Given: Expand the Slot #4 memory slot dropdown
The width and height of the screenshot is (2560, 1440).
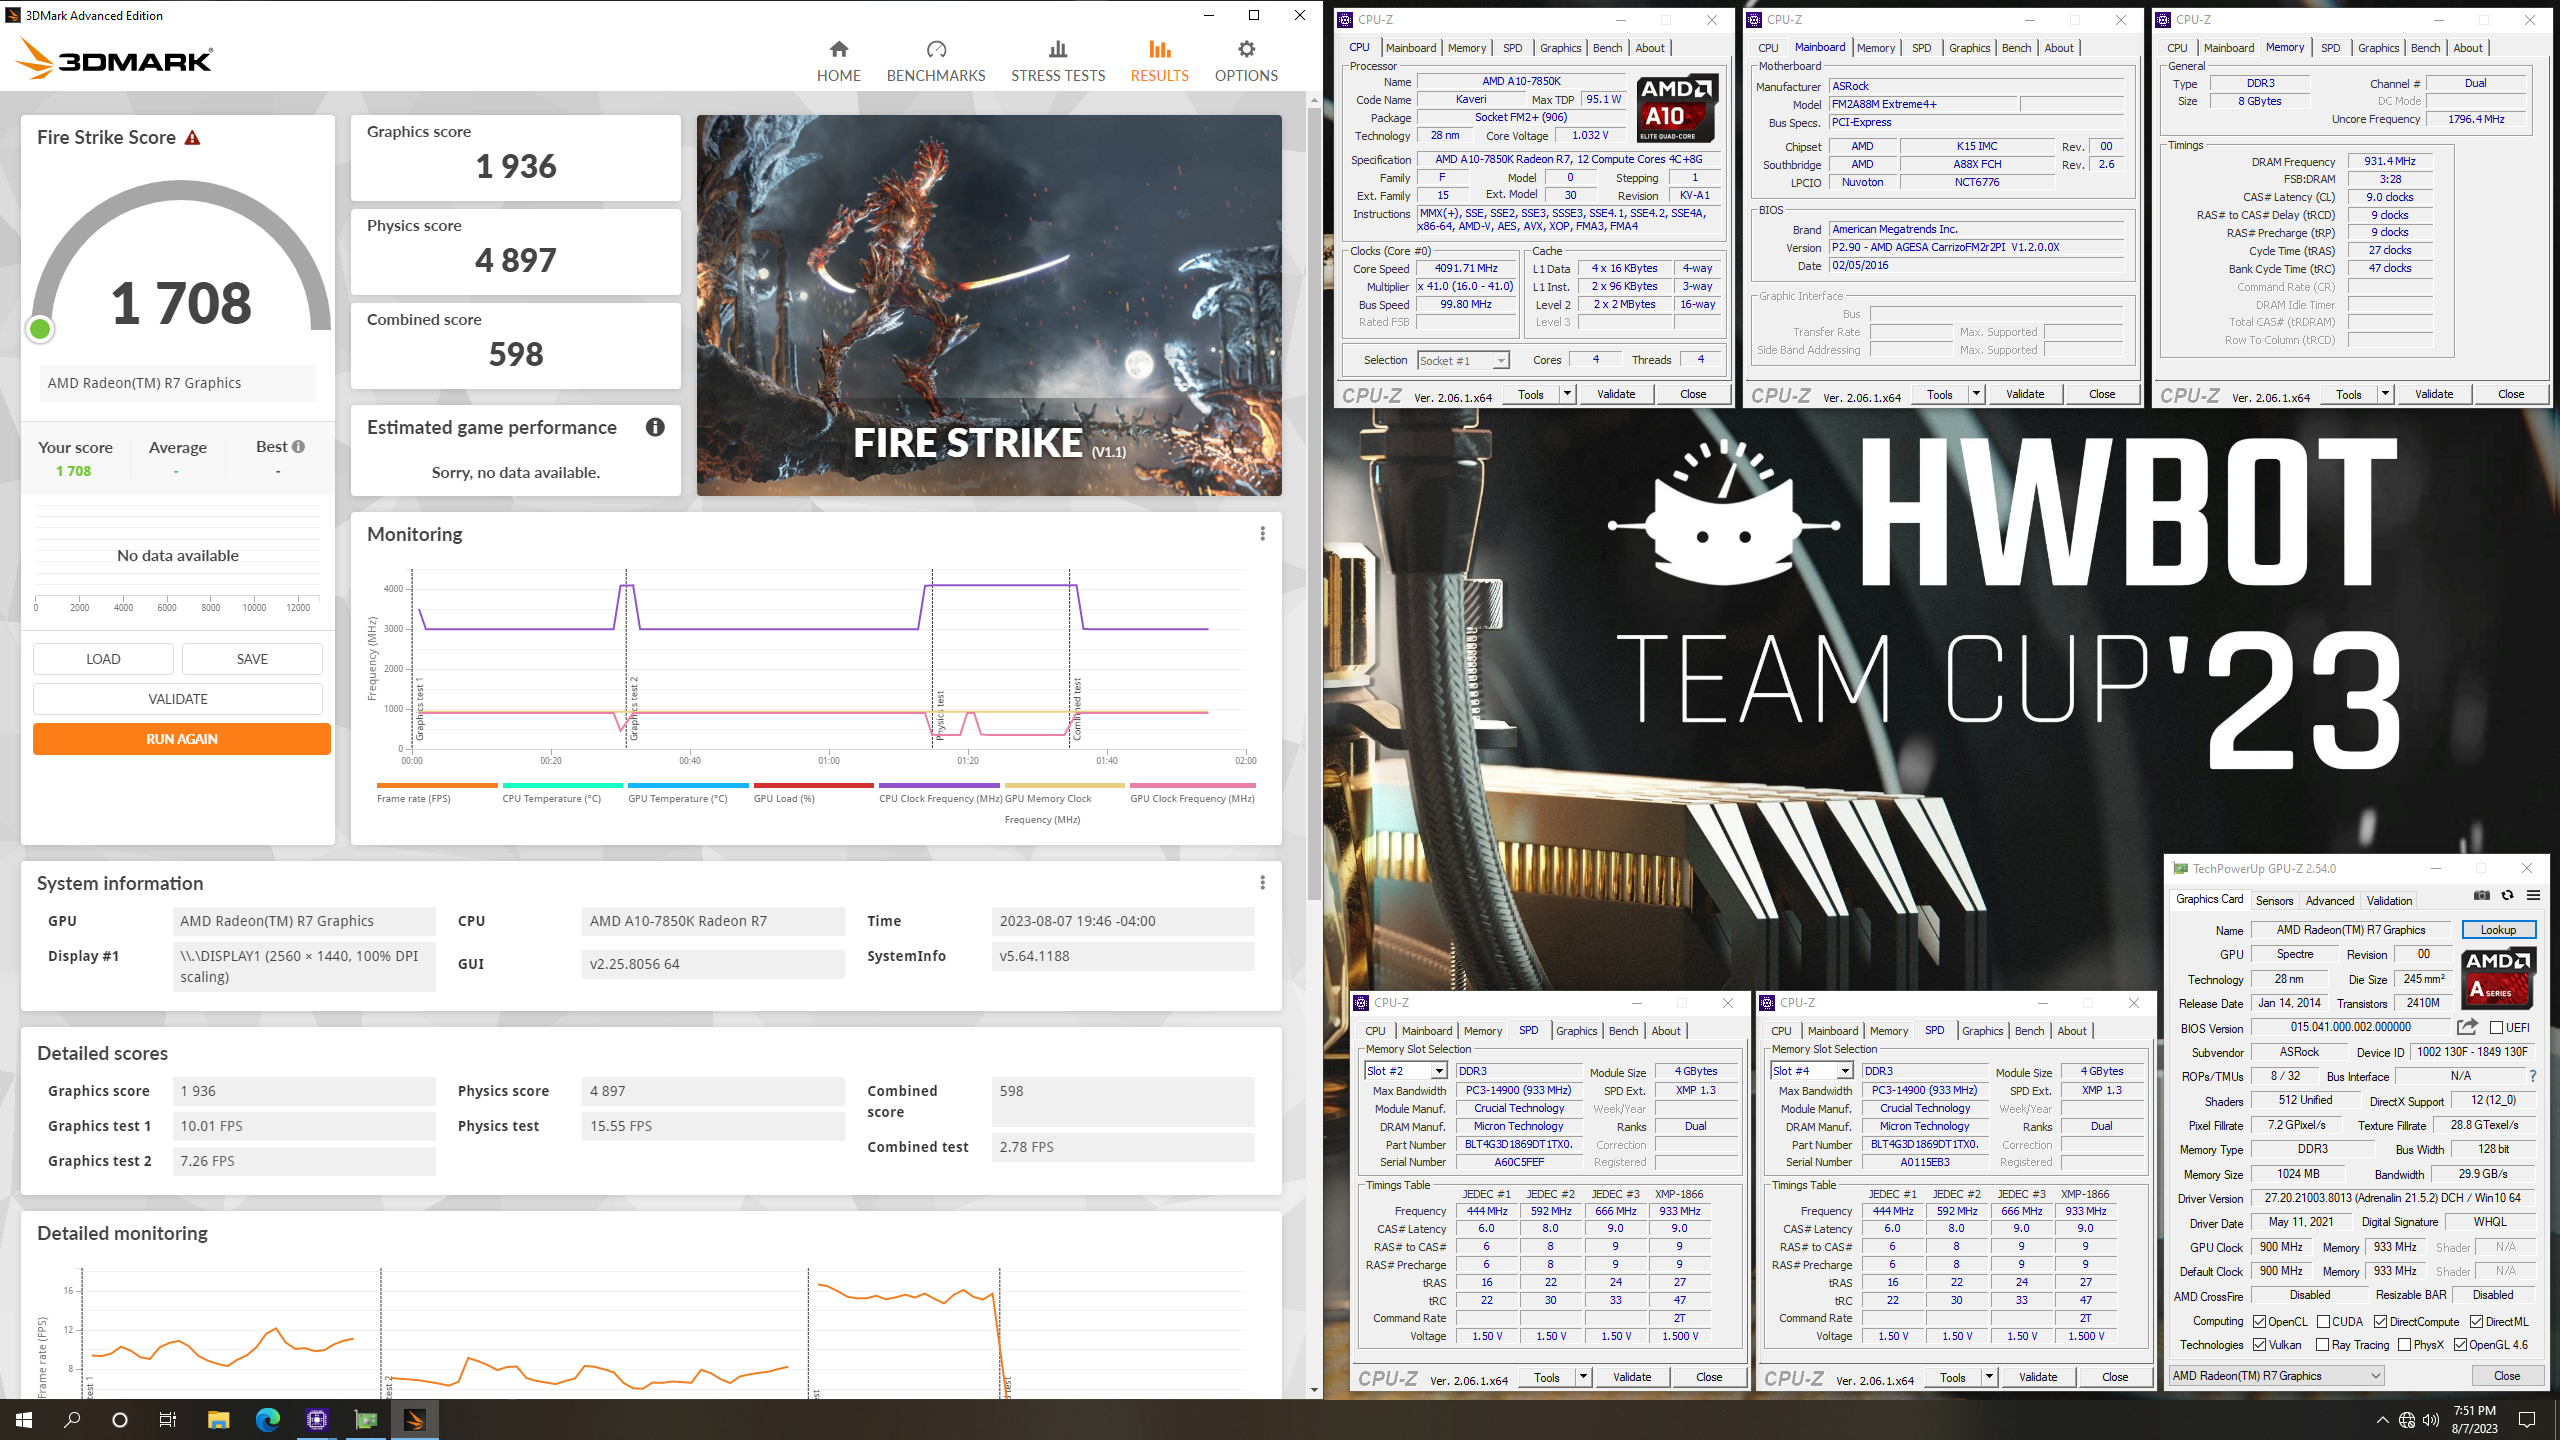Looking at the screenshot, I should coord(1812,1071).
